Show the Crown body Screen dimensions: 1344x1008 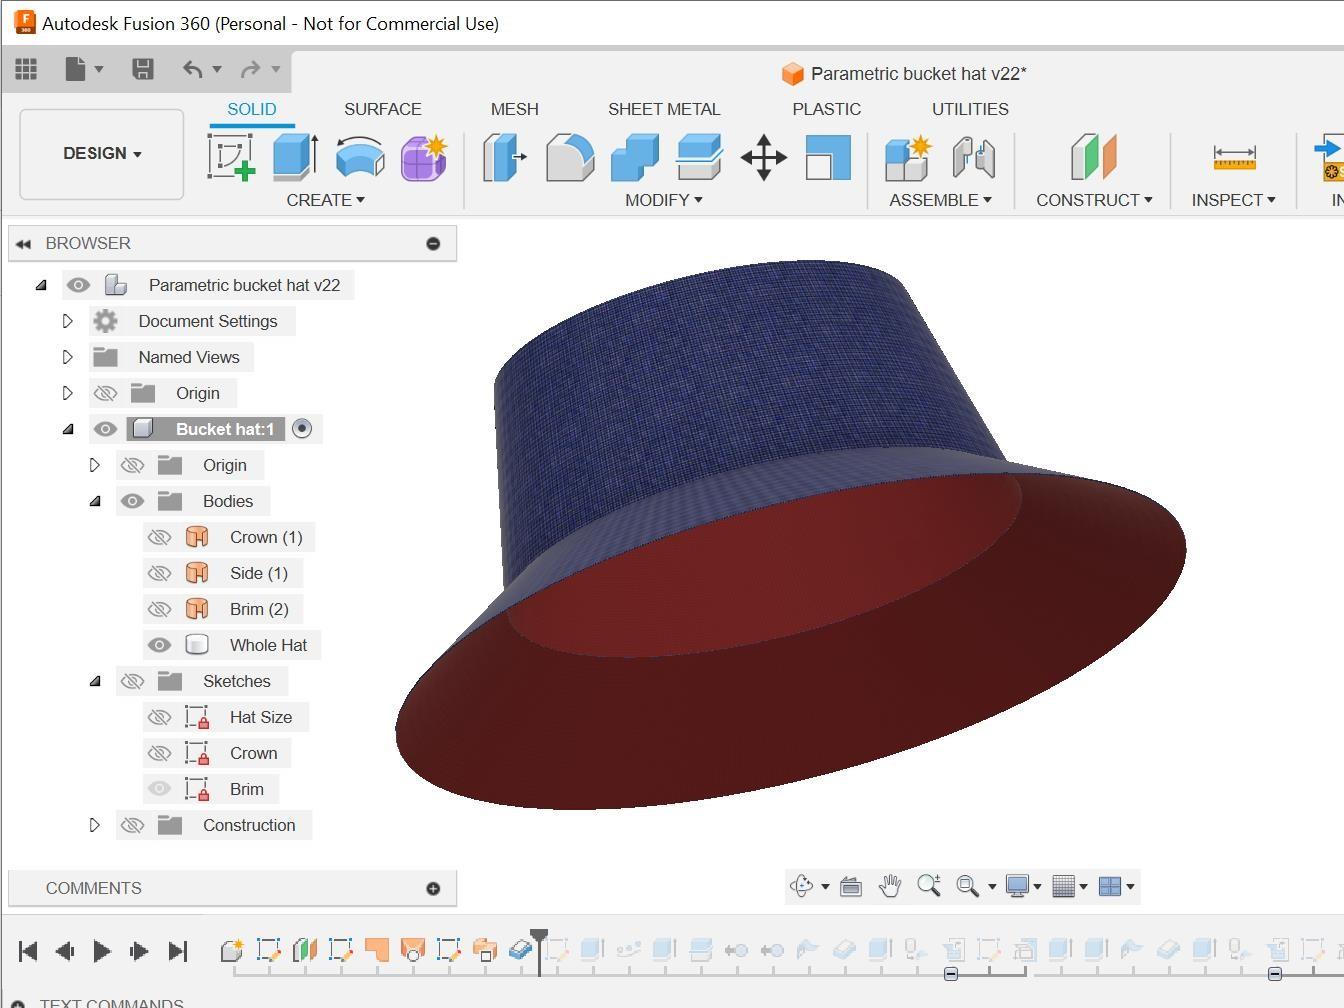coord(159,537)
